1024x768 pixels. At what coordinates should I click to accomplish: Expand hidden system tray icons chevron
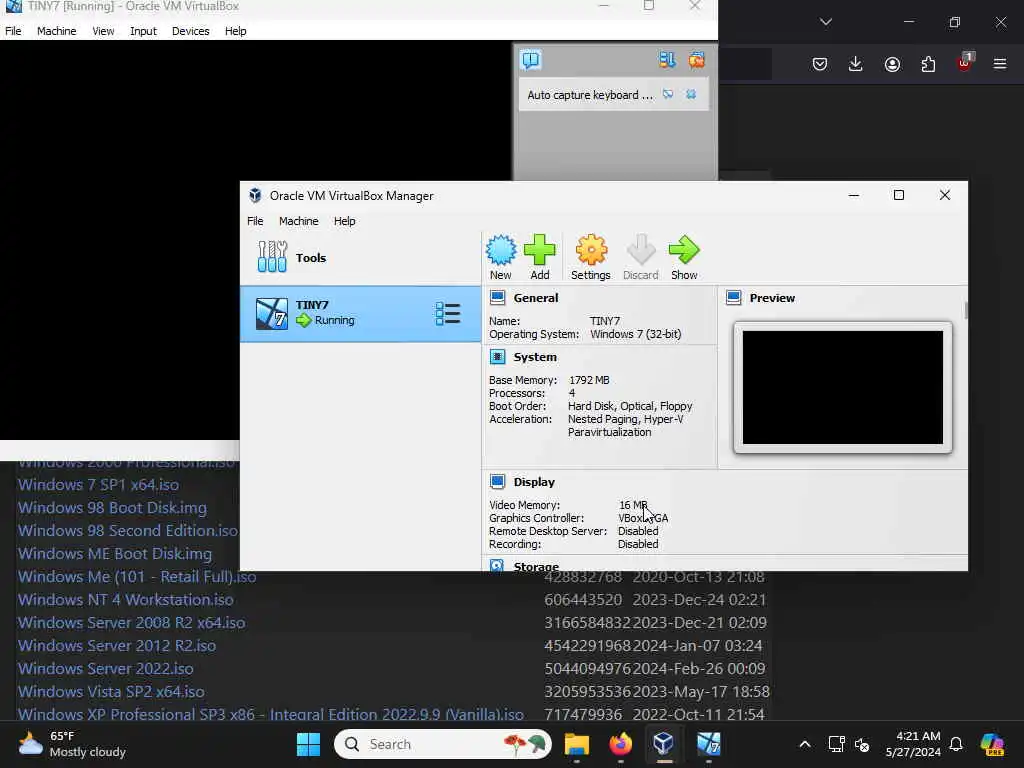805,744
